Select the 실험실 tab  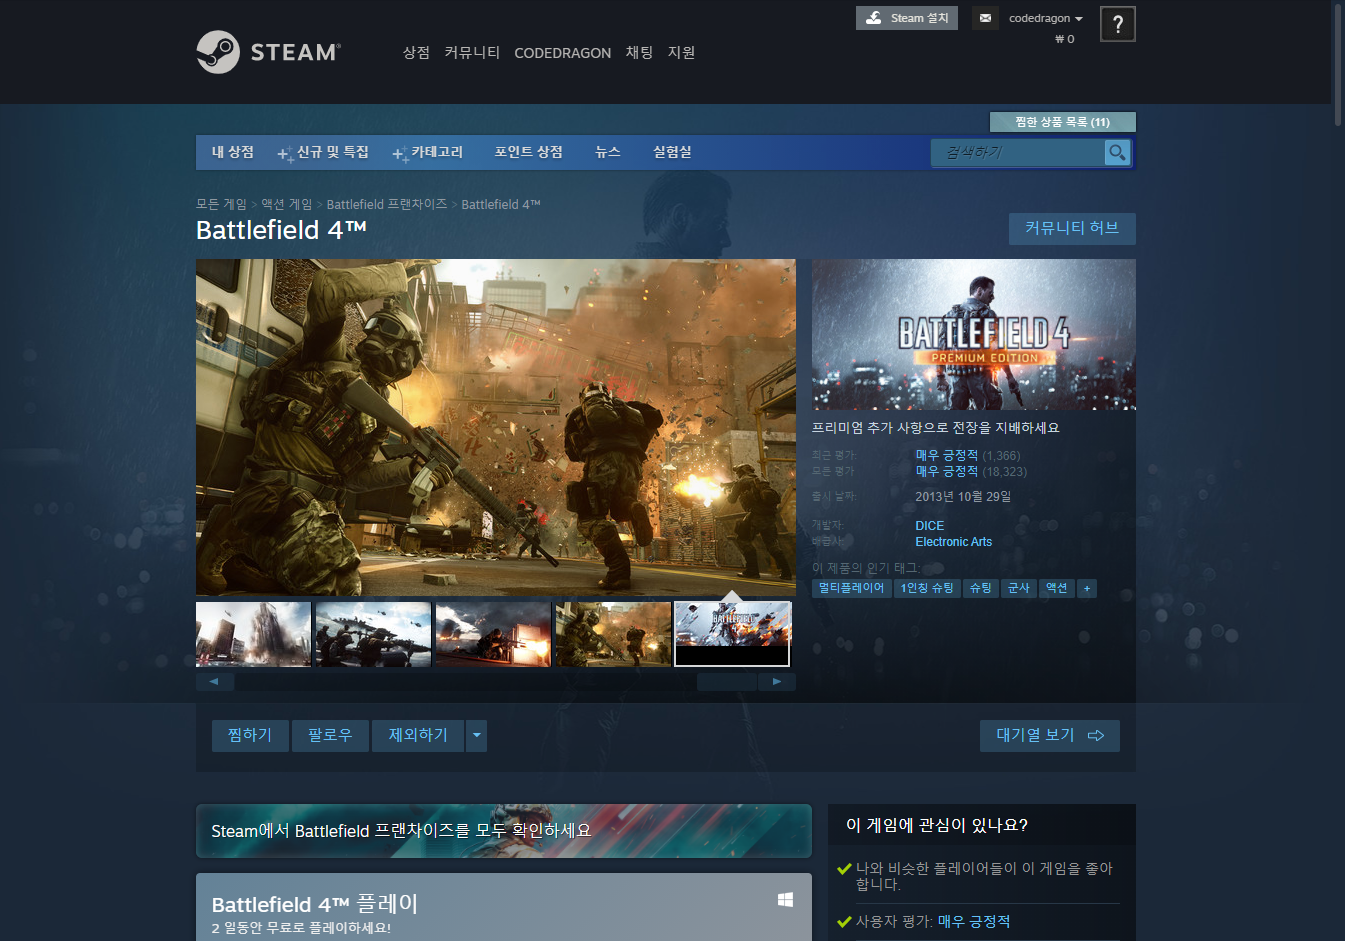coord(672,152)
